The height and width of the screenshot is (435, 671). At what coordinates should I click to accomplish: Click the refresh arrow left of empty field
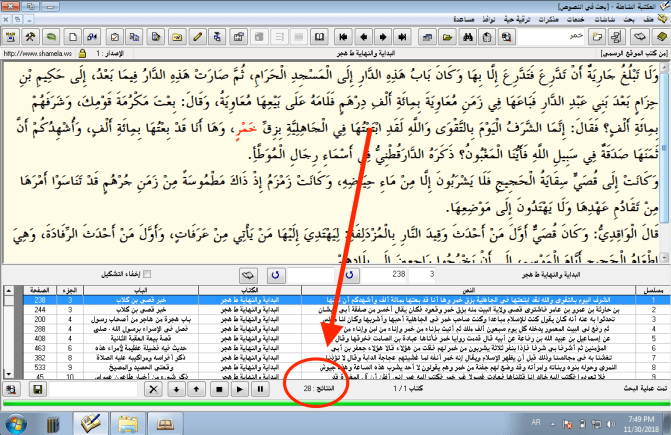pos(276,275)
